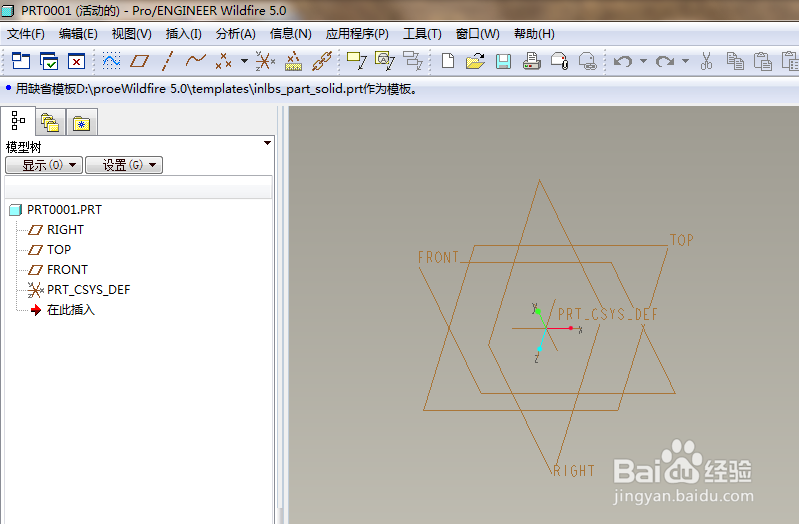The height and width of the screenshot is (524, 799).
Task: Click the activate window icon with green check
Action: click(x=49, y=61)
